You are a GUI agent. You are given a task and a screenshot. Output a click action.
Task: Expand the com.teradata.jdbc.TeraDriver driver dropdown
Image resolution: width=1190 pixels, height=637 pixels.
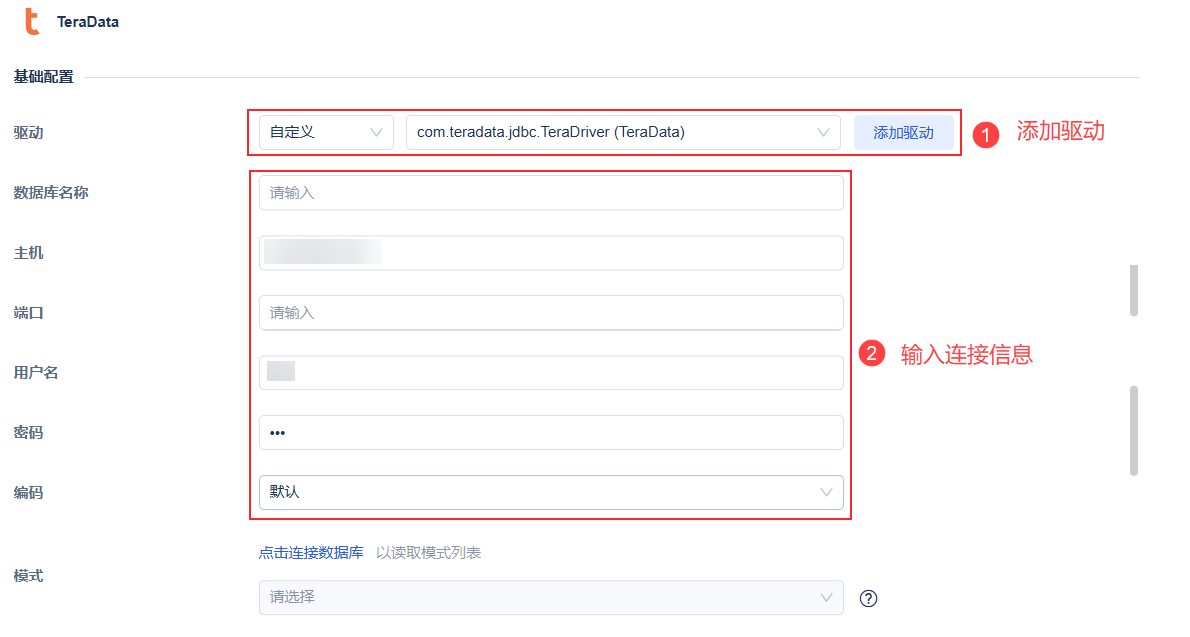tap(622, 132)
